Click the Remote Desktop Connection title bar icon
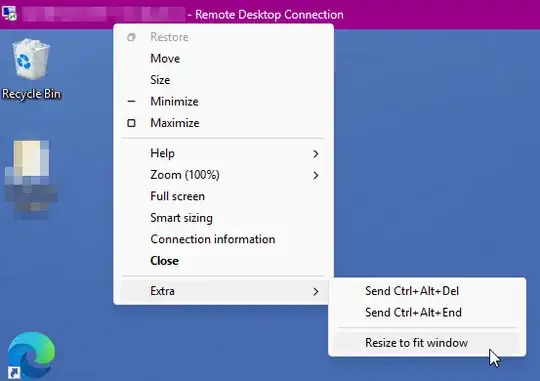Image resolution: width=540 pixels, height=381 pixels. coord(9,13)
